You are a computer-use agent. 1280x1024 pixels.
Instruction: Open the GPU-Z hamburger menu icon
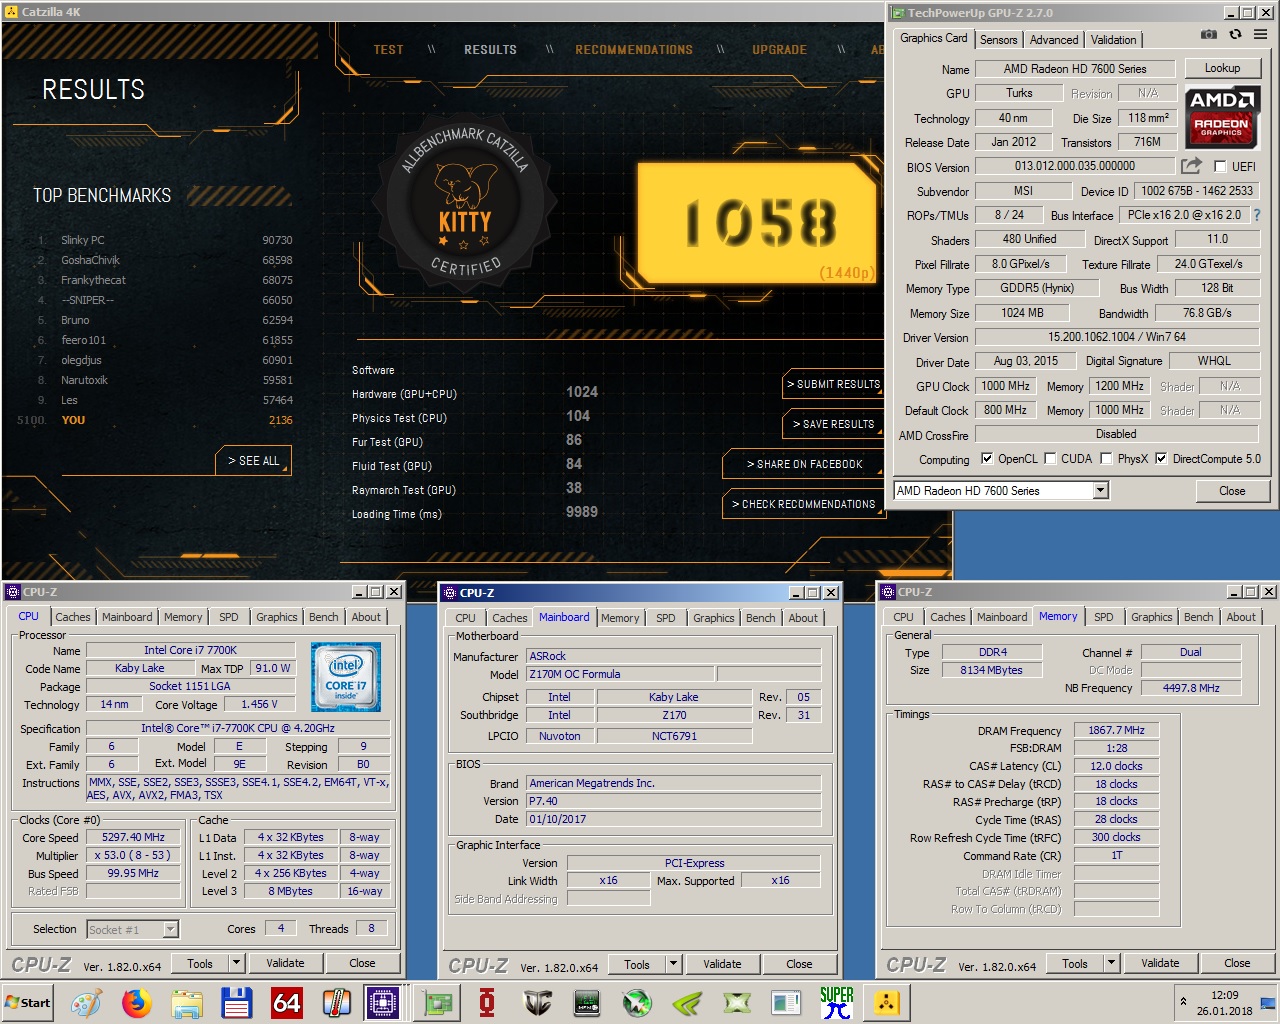pyautogui.click(x=1260, y=34)
